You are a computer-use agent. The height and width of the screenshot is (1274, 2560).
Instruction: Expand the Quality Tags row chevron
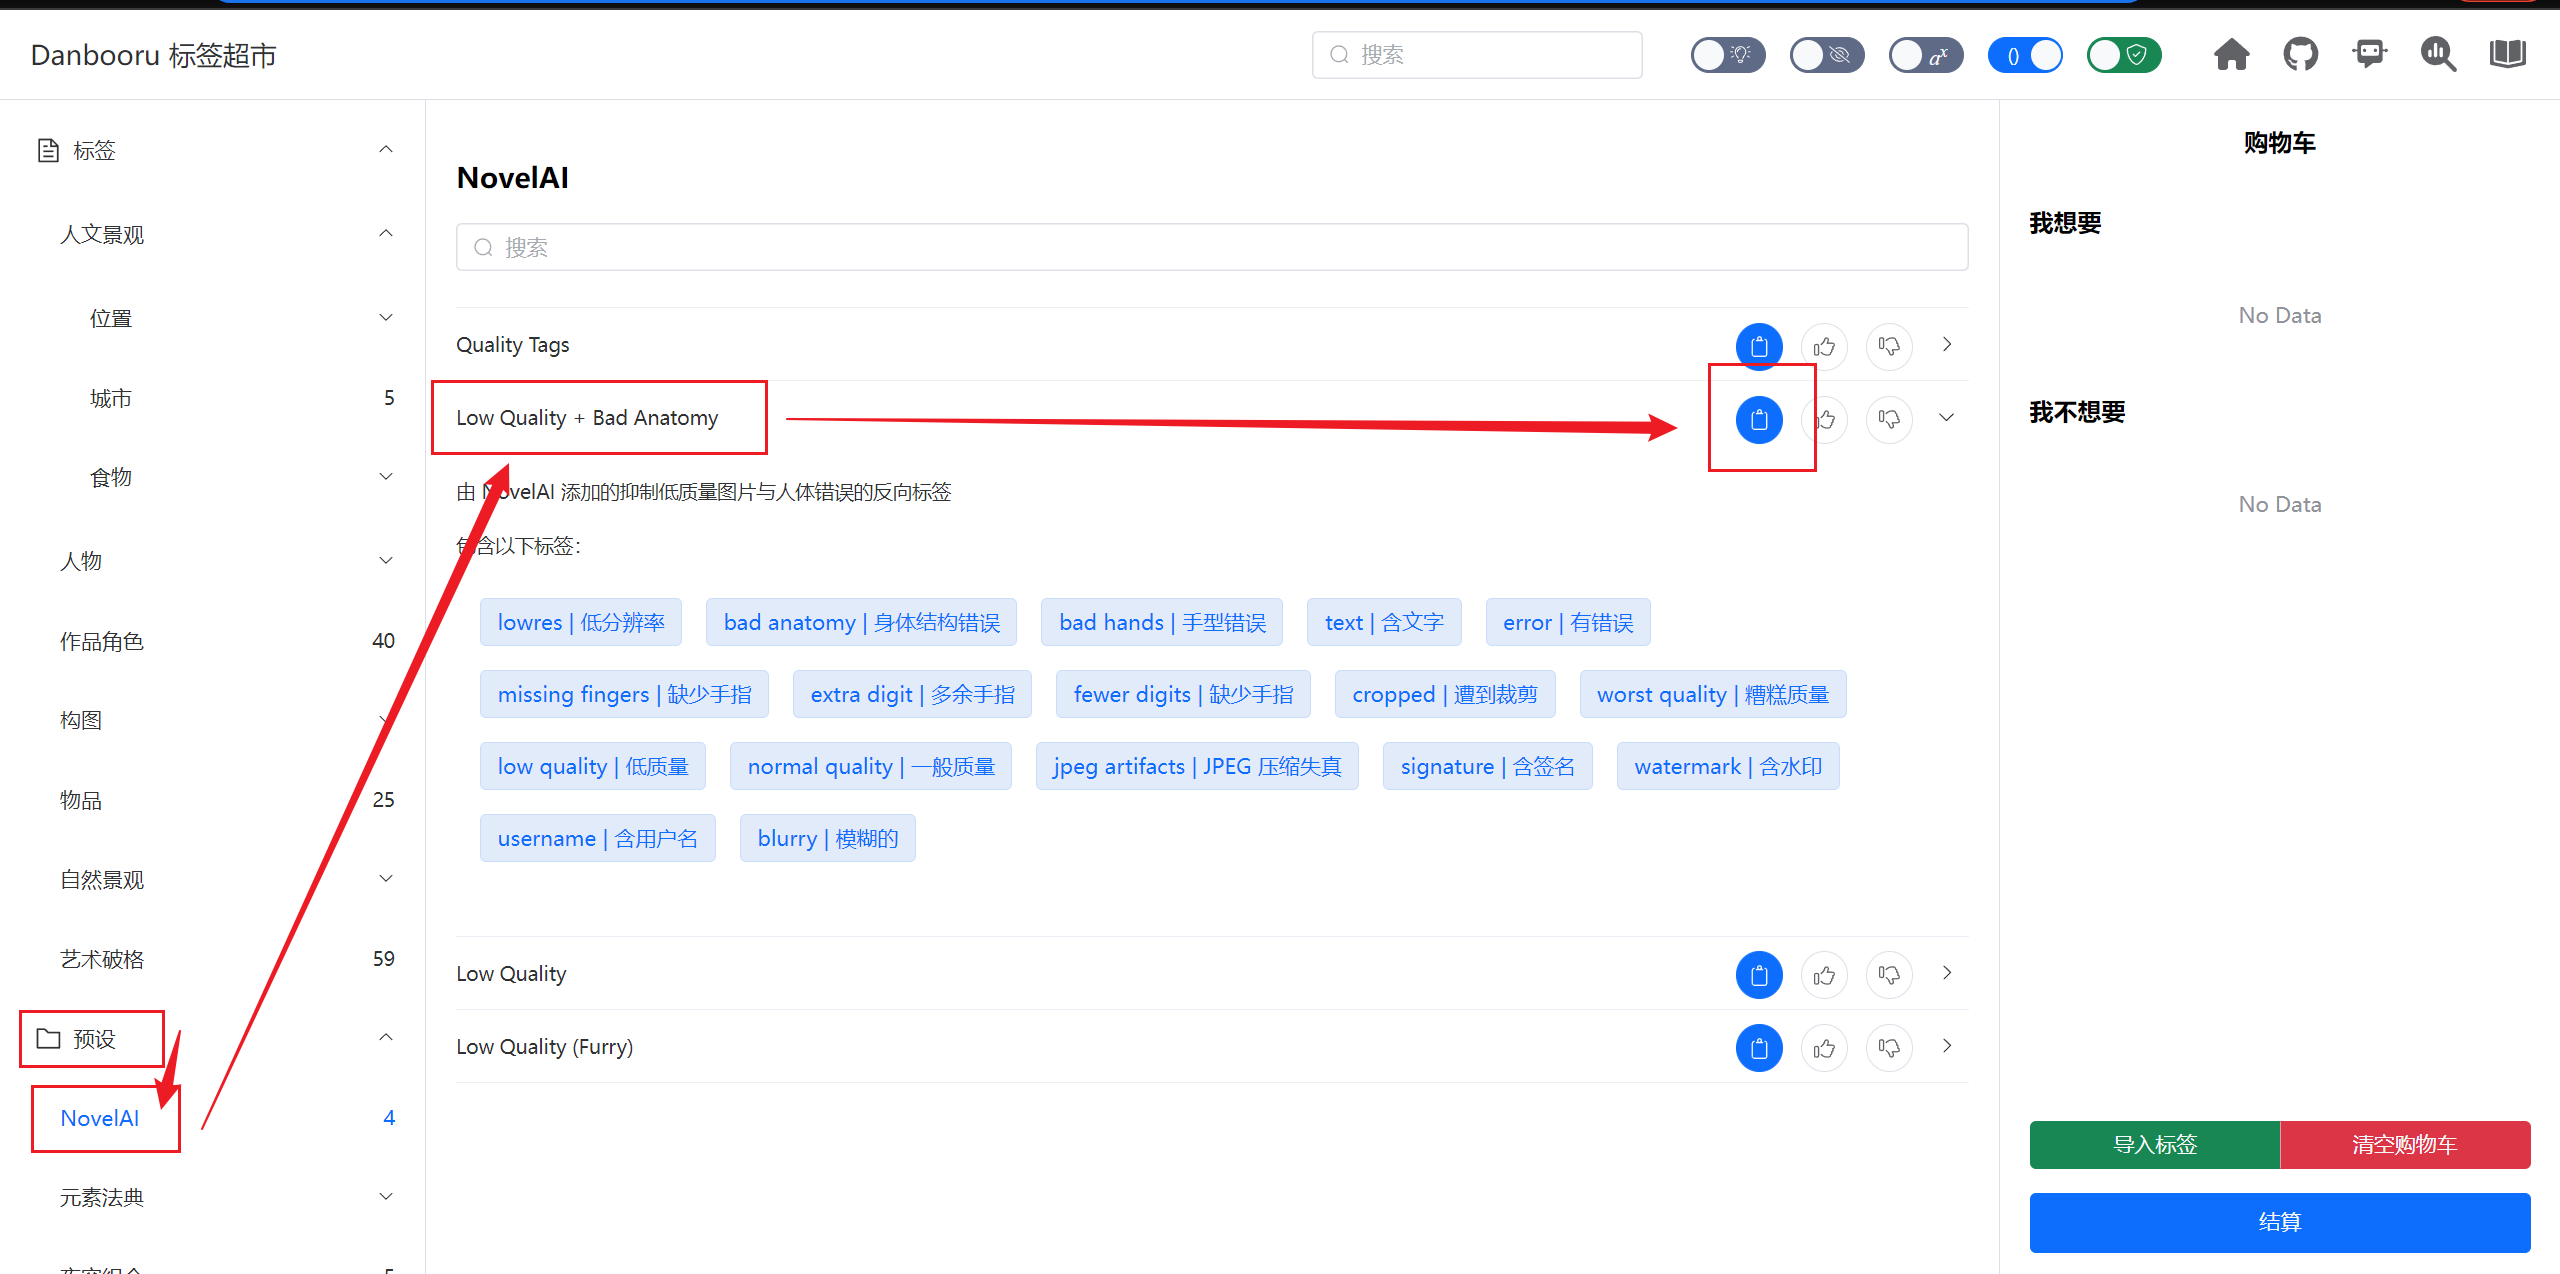1947,344
